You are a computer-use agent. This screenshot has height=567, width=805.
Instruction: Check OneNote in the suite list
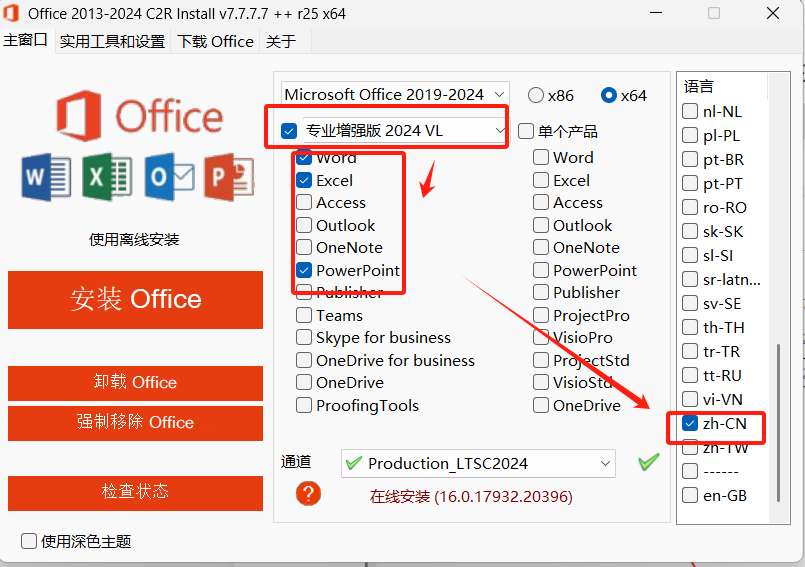(x=304, y=247)
